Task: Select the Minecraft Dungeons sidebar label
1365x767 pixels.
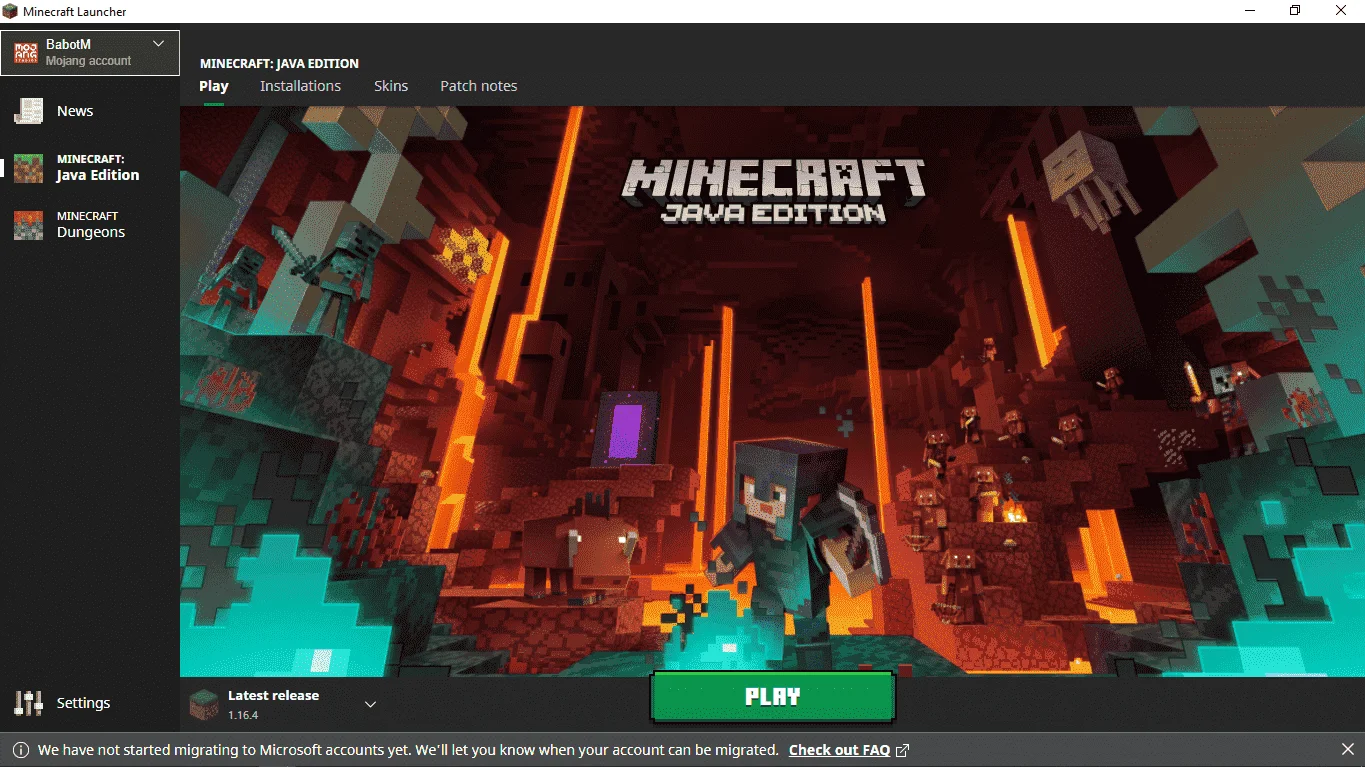Action: 91,225
